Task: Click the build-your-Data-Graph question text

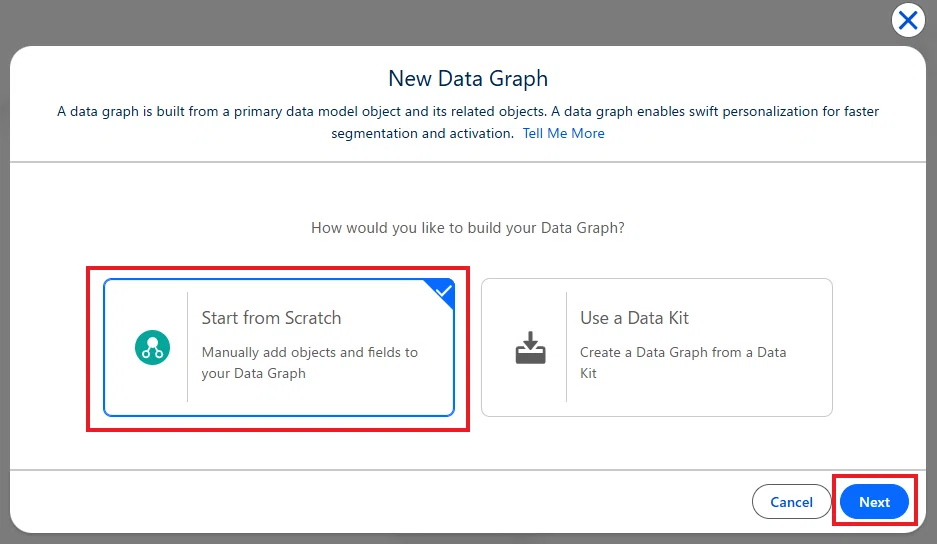Action: point(468,228)
